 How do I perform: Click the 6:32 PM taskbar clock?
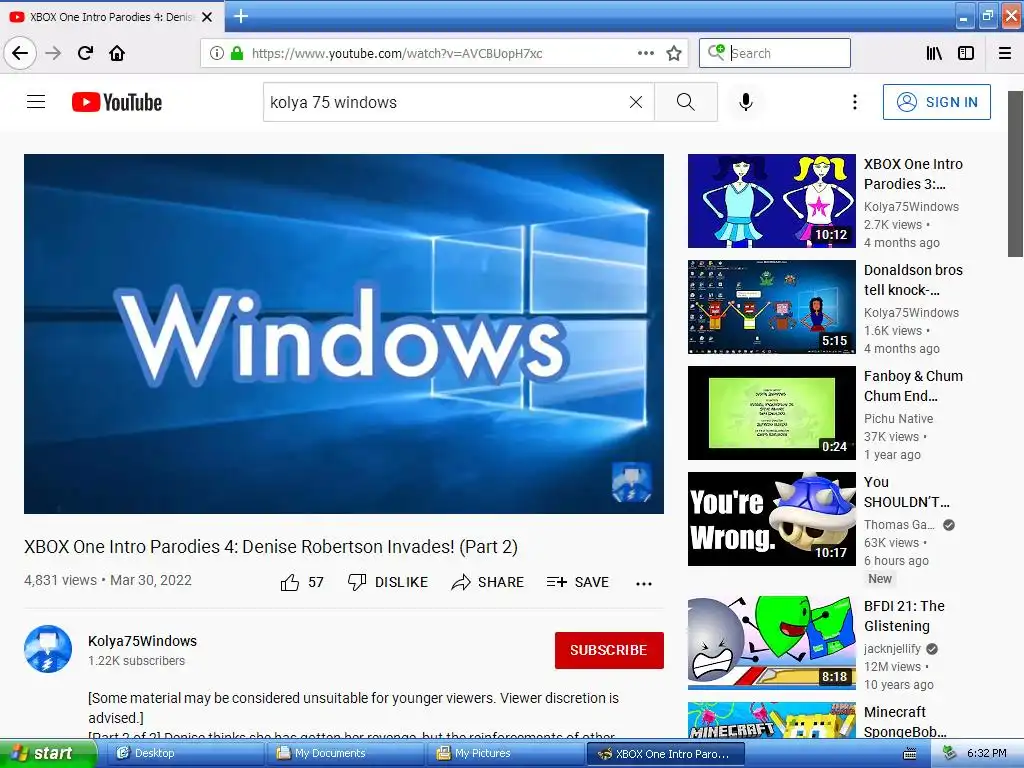click(987, 753)
